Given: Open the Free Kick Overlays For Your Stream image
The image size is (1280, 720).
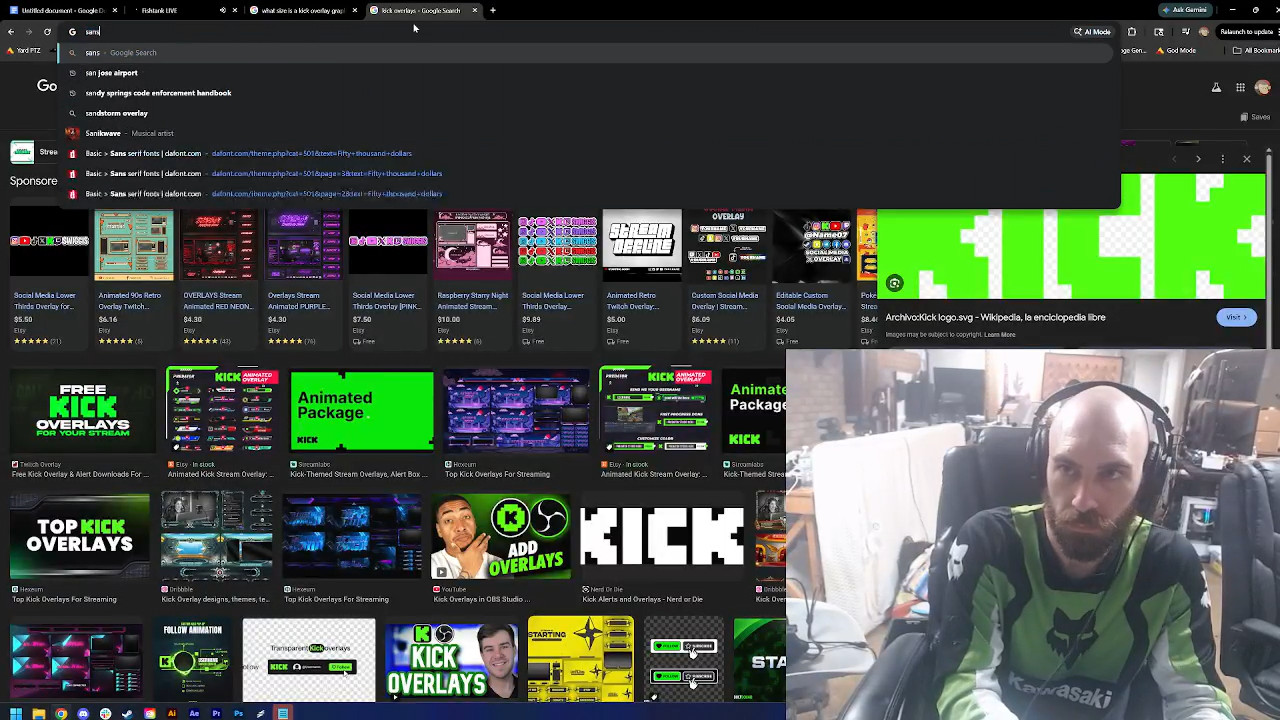Looking at the screenshot, I should point(82,411).
